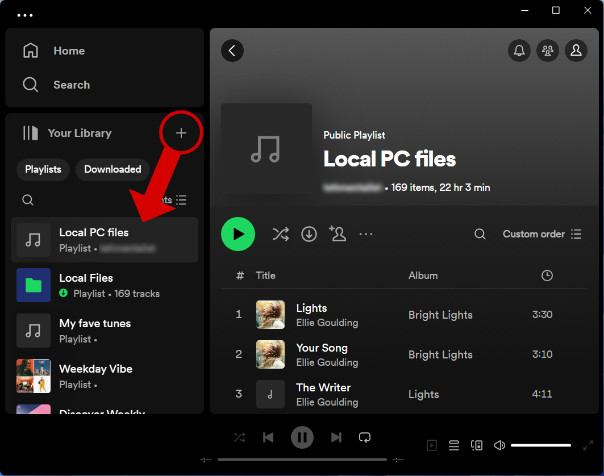604x476 pixels.
Task: Open Bright Lights album for track 2
Action: [x=440, y=355]
